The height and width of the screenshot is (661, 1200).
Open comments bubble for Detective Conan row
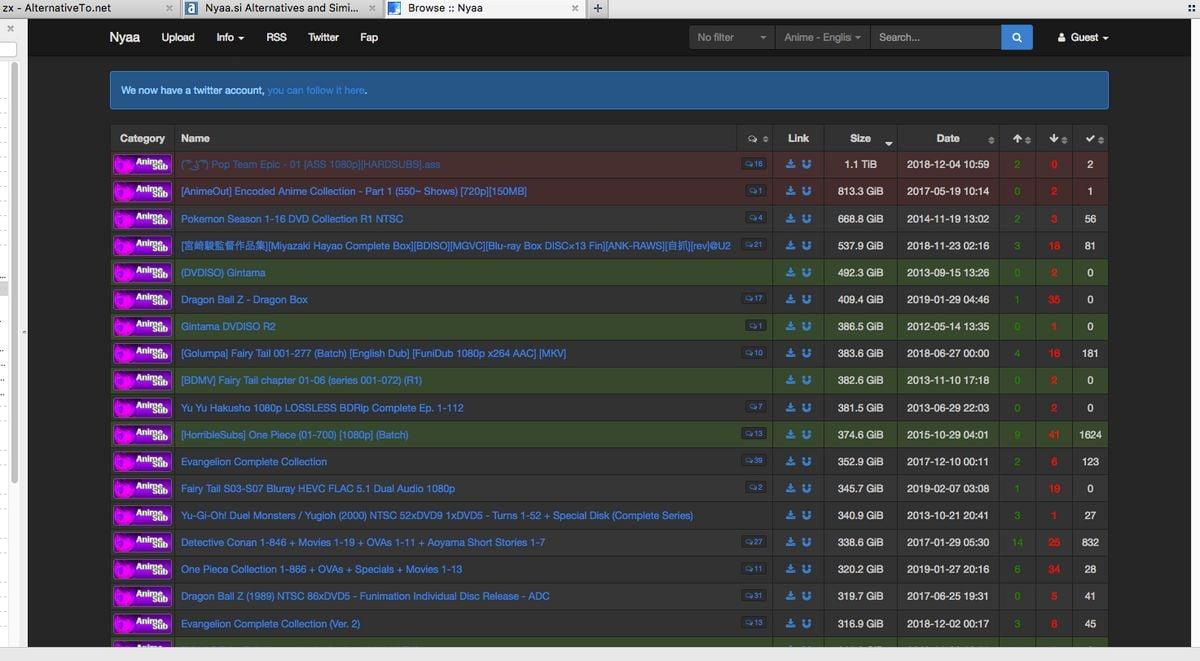tap(754, 542)
